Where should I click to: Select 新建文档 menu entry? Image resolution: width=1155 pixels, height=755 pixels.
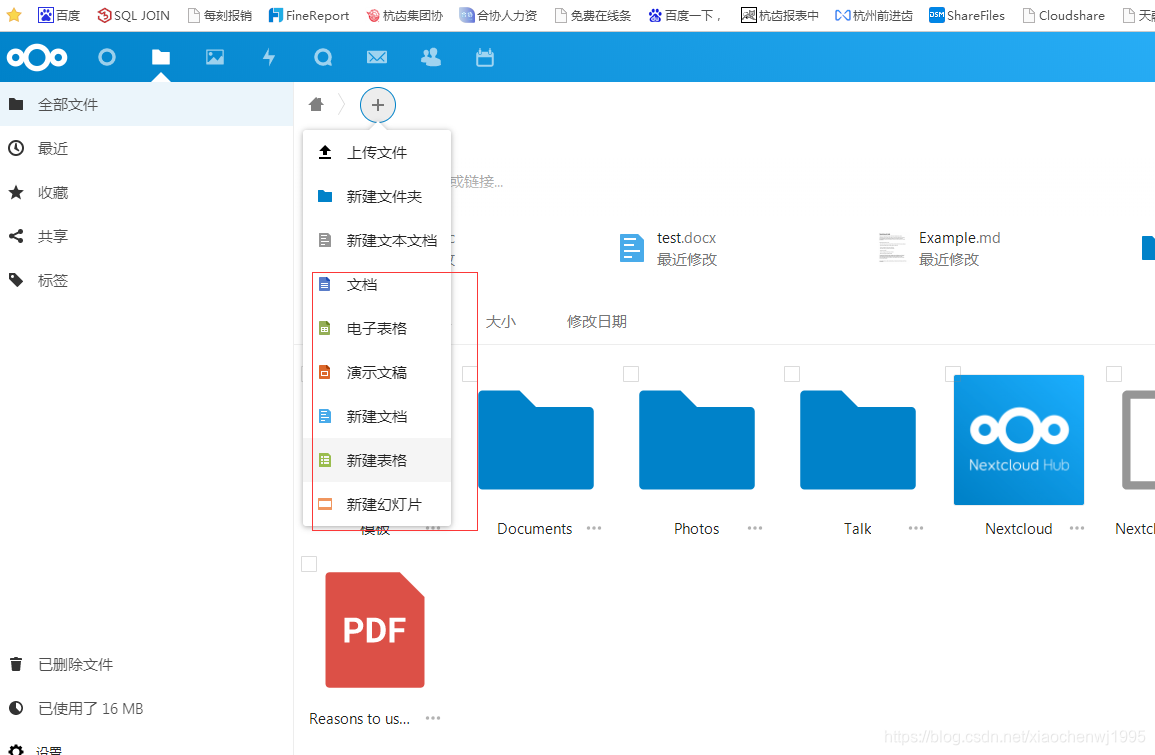point(377,417)
